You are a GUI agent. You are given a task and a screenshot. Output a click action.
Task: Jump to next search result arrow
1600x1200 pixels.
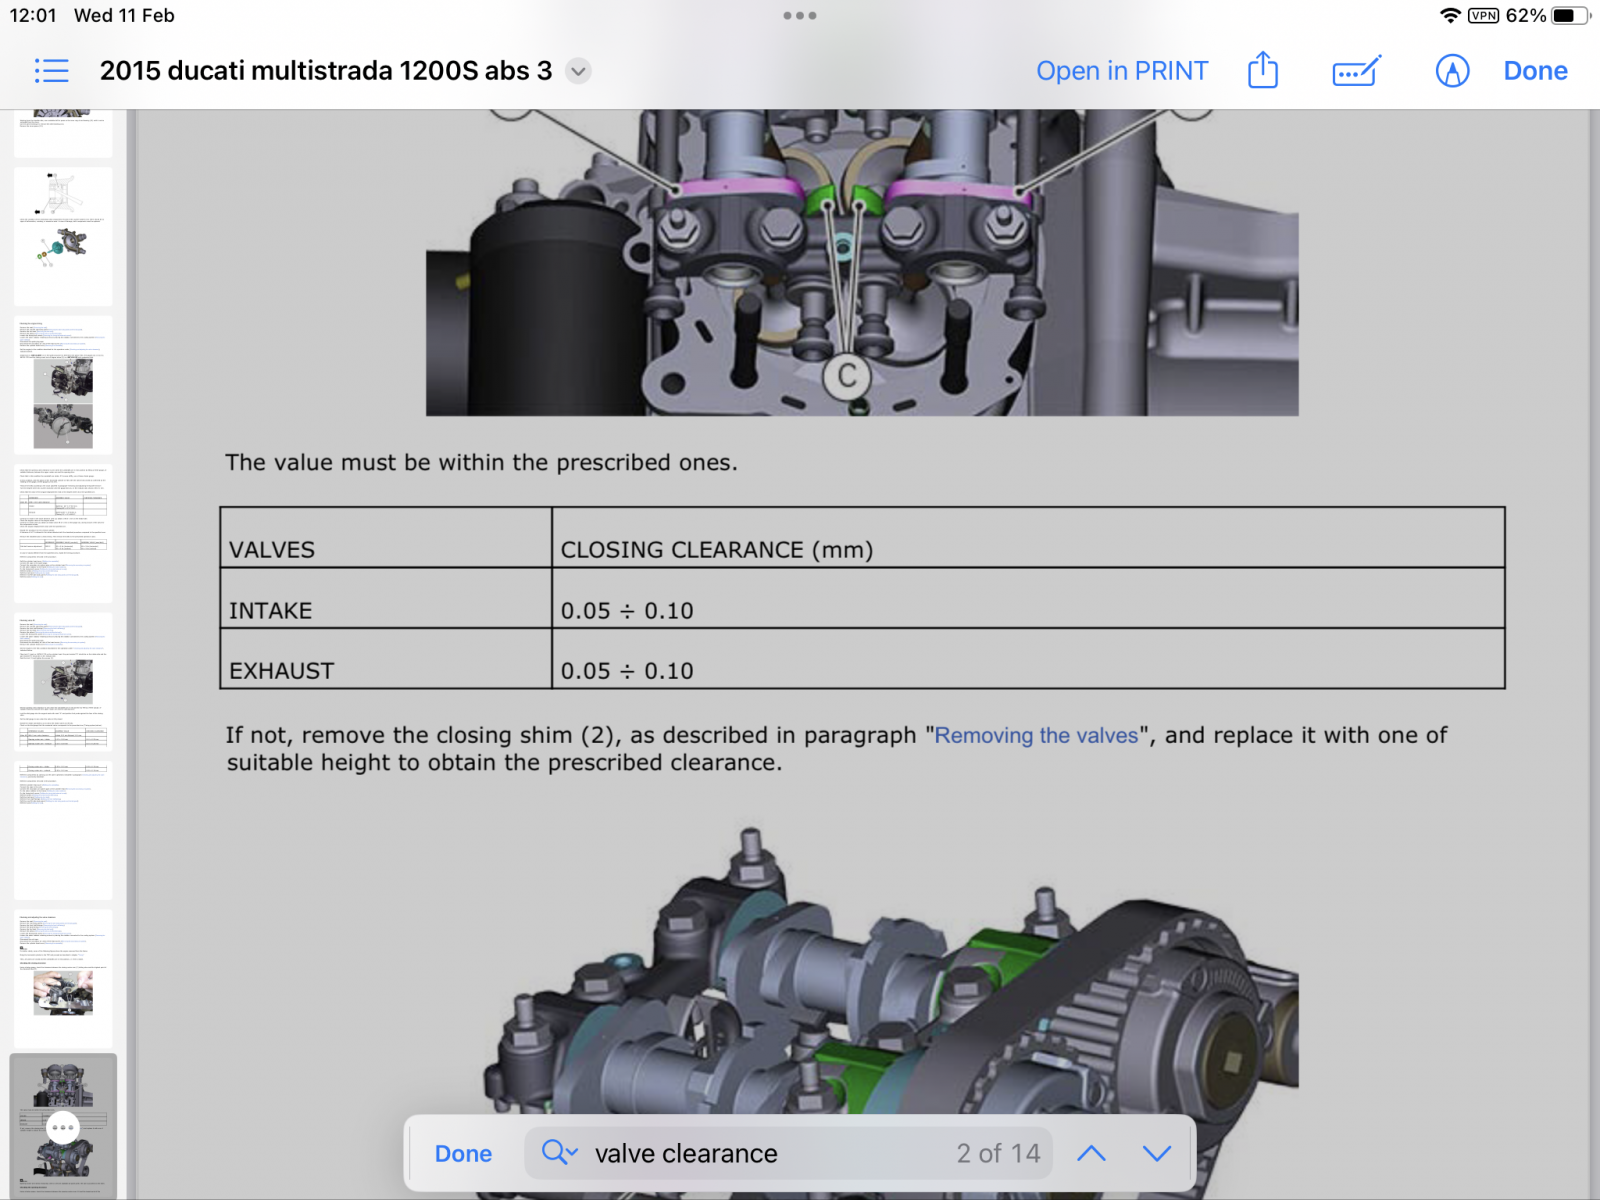click(1157, 1153)
